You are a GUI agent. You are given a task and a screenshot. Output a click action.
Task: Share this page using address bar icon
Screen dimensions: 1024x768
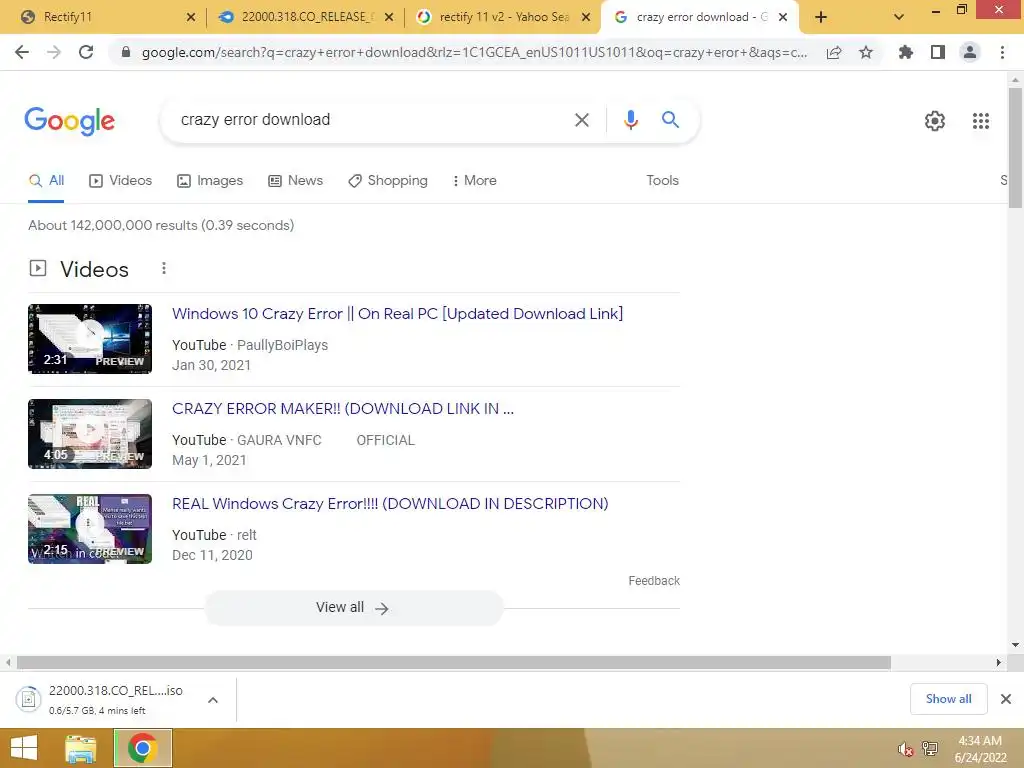[x=834, y=53]
